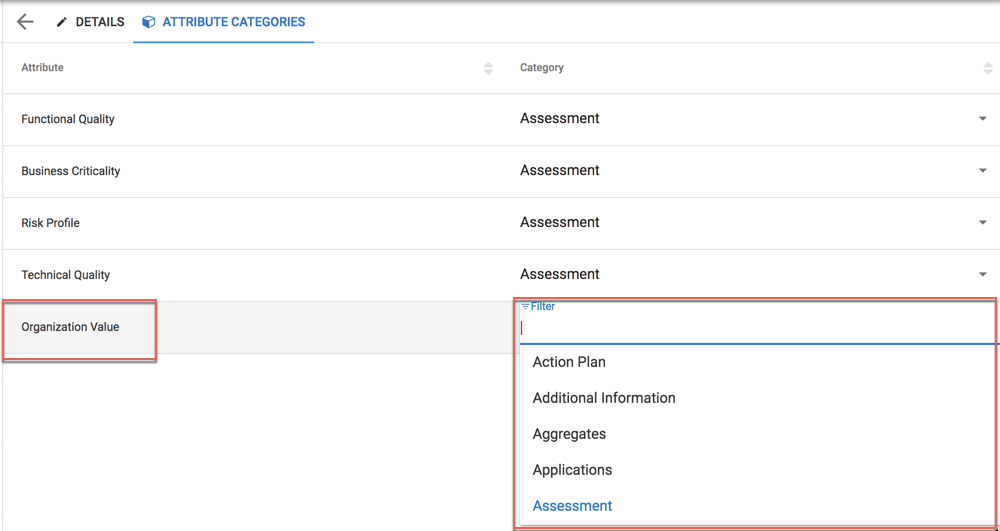Screen dimensions: 1000x531
Task: Click the Filter icon in the dropdown
Action: point(526,307)
